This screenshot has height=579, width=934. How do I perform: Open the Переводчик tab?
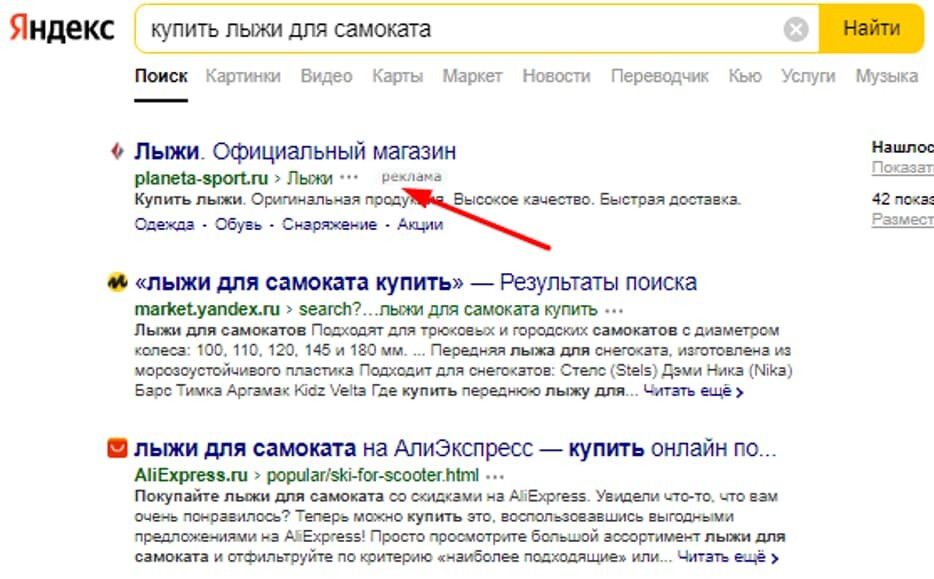pyautogui.click(x=663, y=75)
